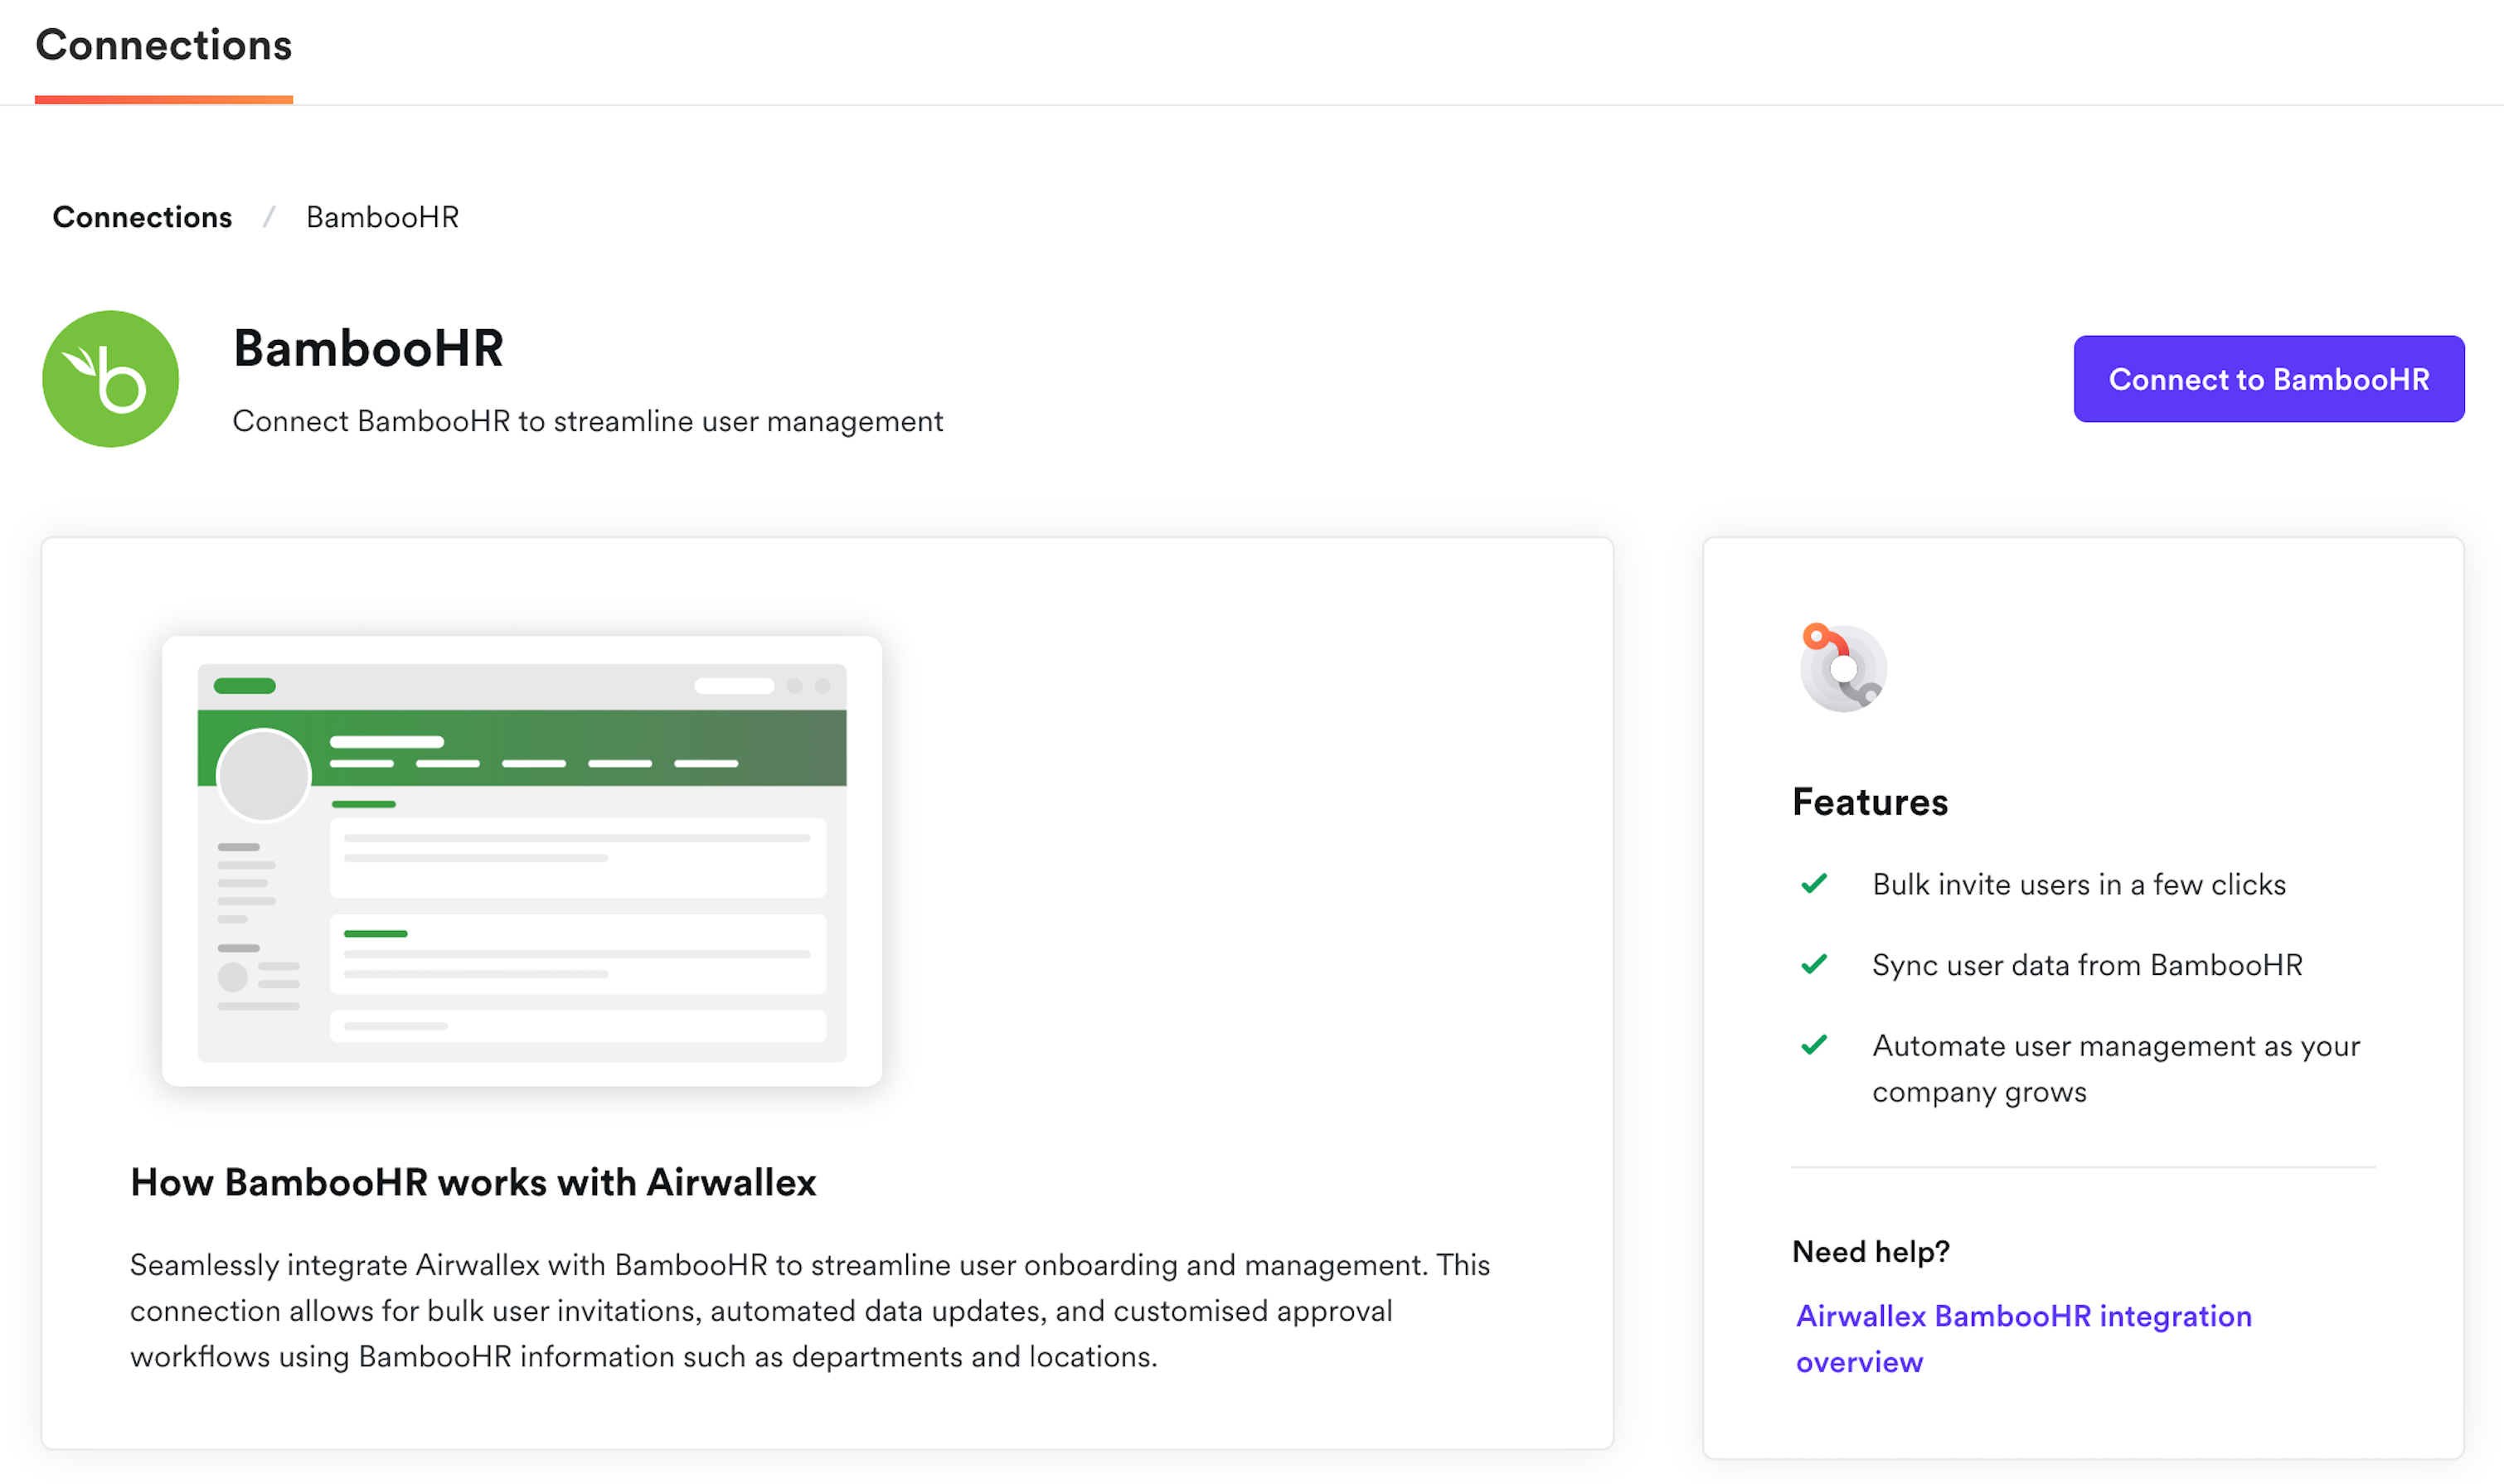Image resolution: width=2504 pixels, height=1484 pixels.
Task: Click the streamline user management subtitle
Action: (x=587, y=421)
